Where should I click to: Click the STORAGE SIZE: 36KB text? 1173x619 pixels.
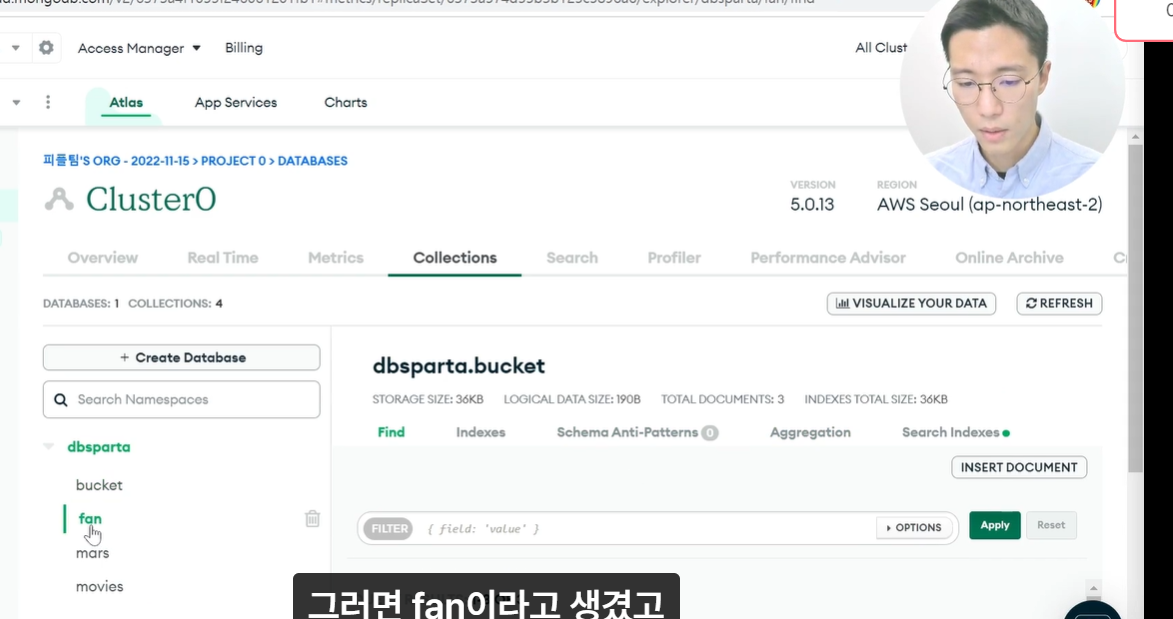(x=428, y=400)
